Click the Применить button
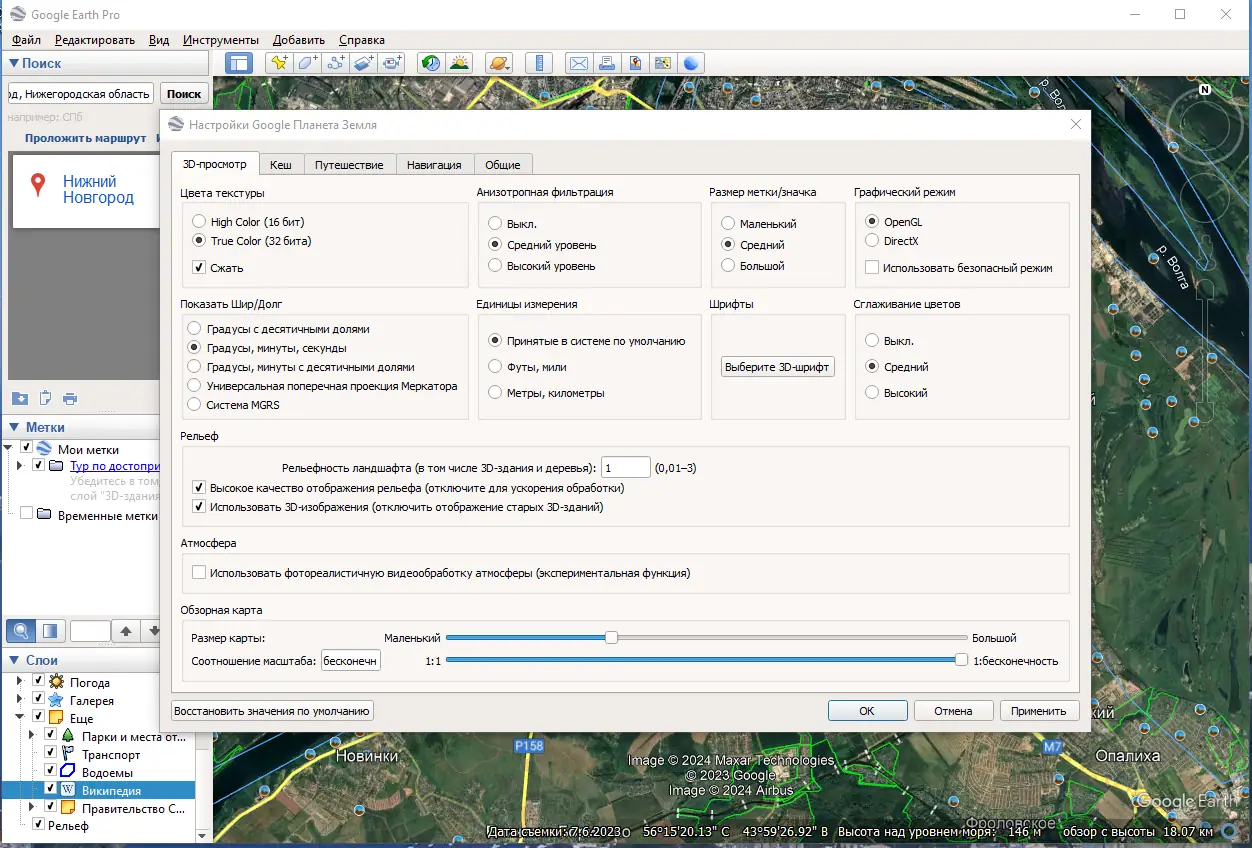Image resolution: width=1252 pixels, height=848 pixels. tap(1038, 711)
